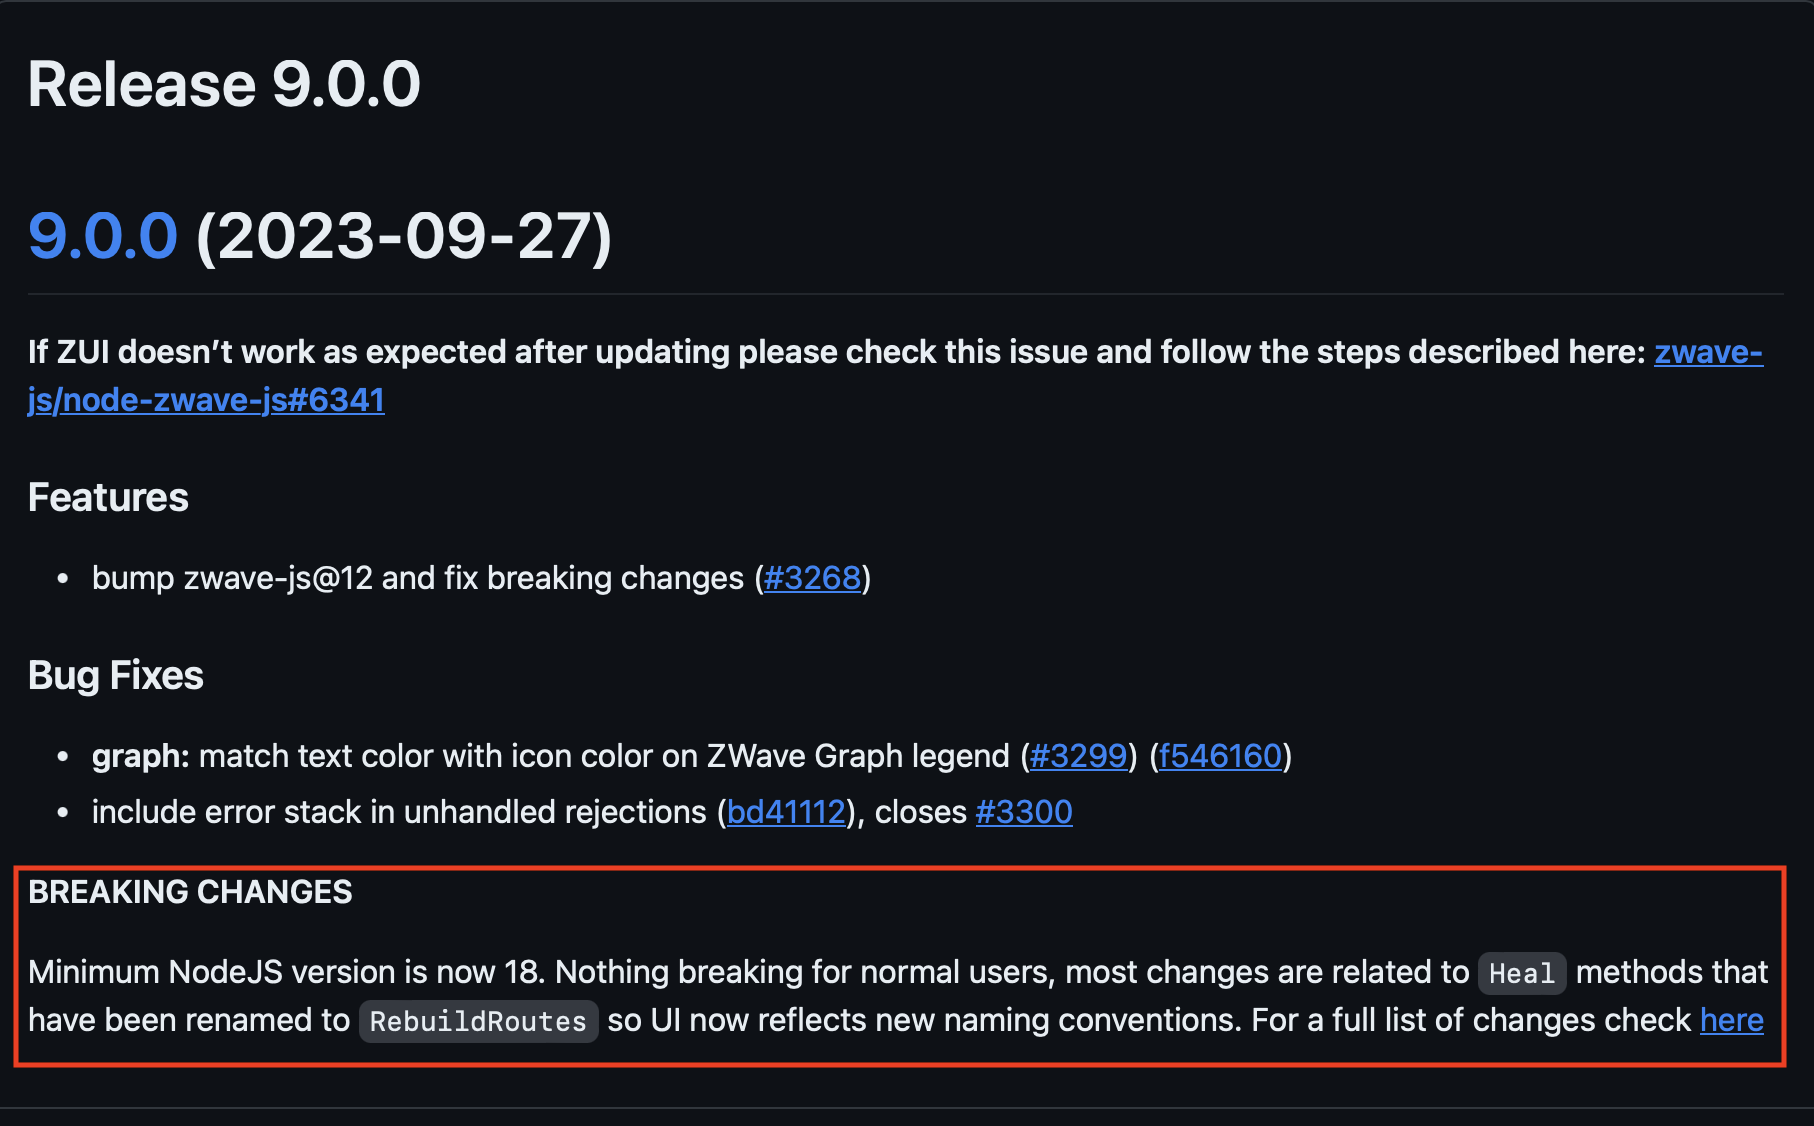The height and width of the screenshot is (1126, 1814).
Task: Open the blue 9.0.0 version link
Action: 103,237
